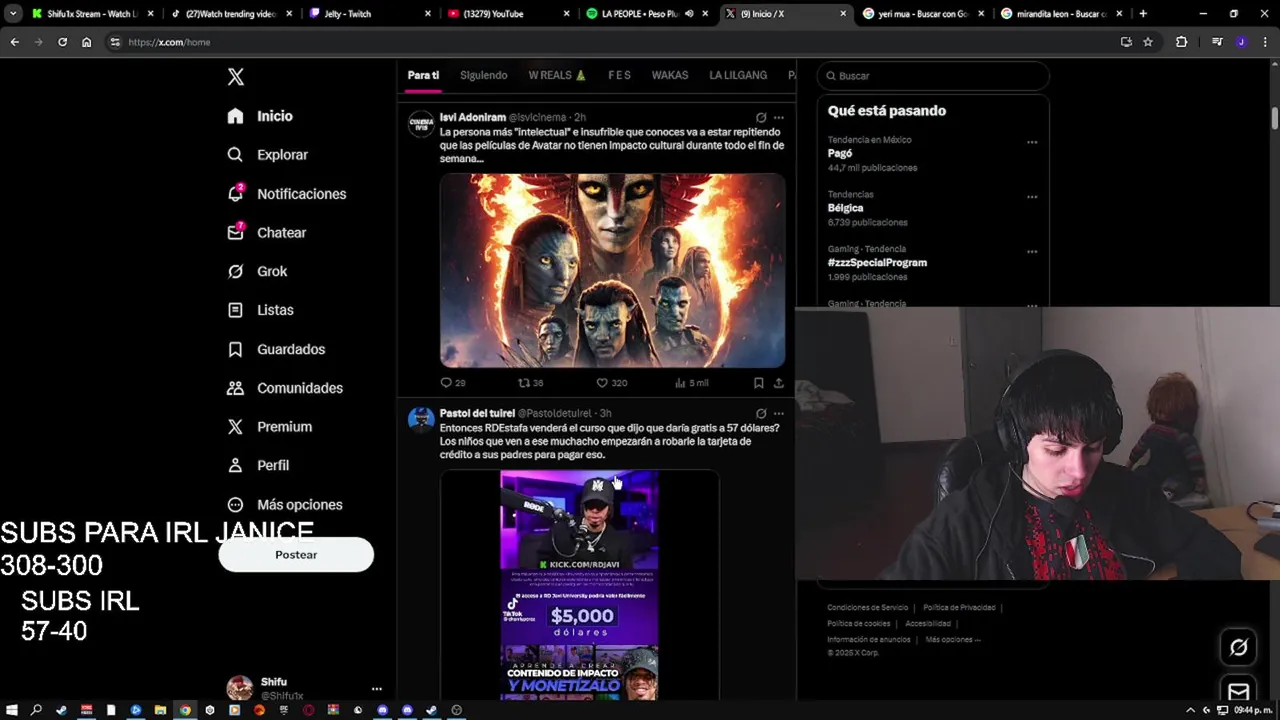Launch Grok from the sidebar
Viewport: 1280px width, 720px height.
click(257, 271)
